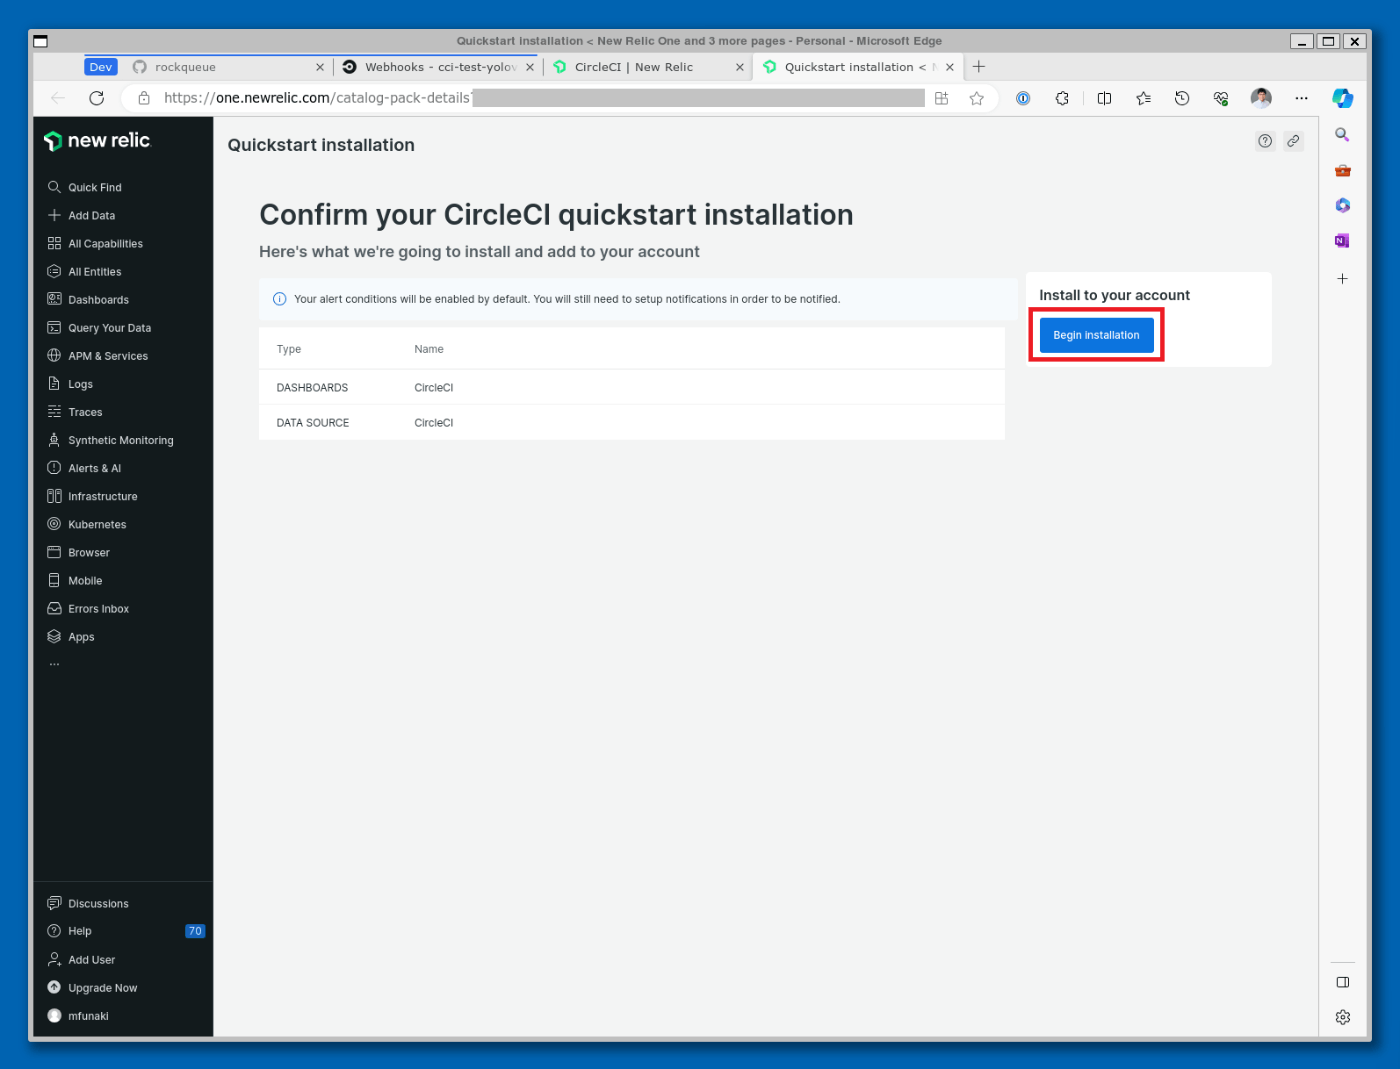Open browser history
Screen dimensions: 1400x1069
click(1182, 98)
